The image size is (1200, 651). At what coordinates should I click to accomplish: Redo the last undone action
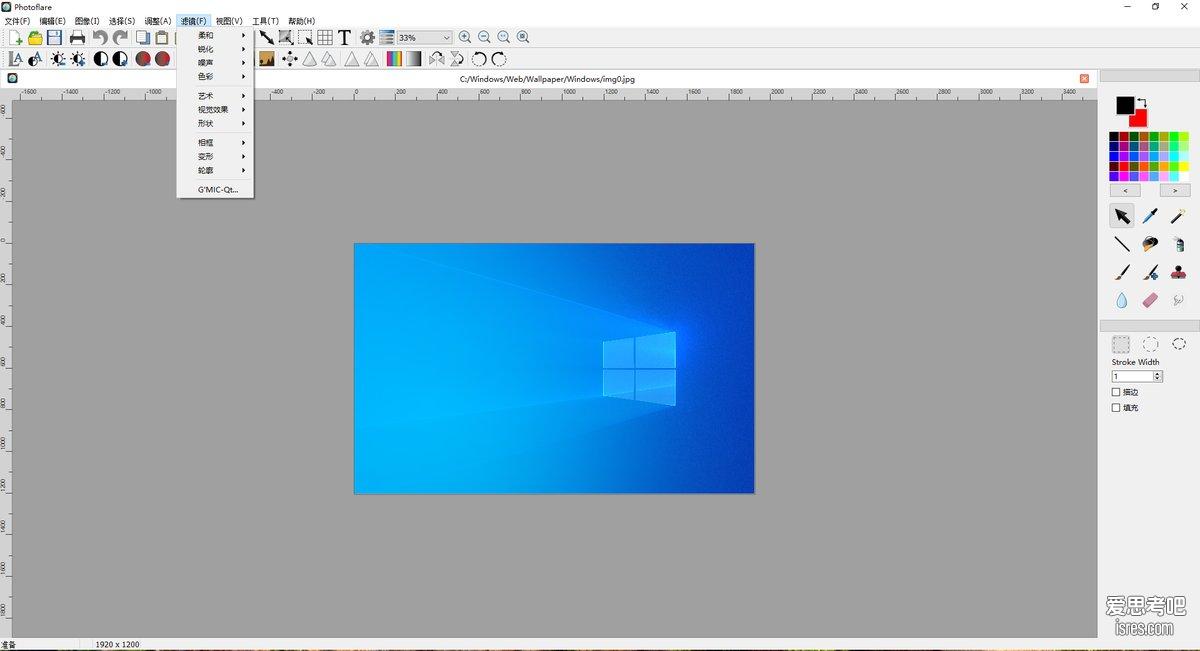tap(120, 37)
